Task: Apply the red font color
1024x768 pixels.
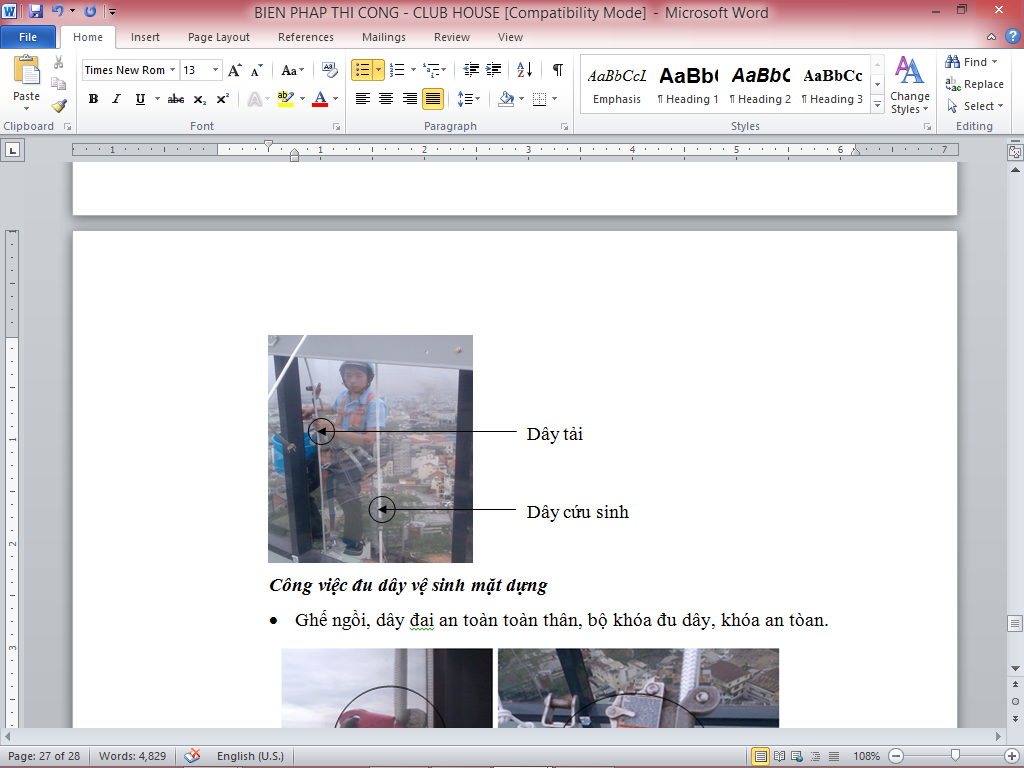Action: pos(320,99)
